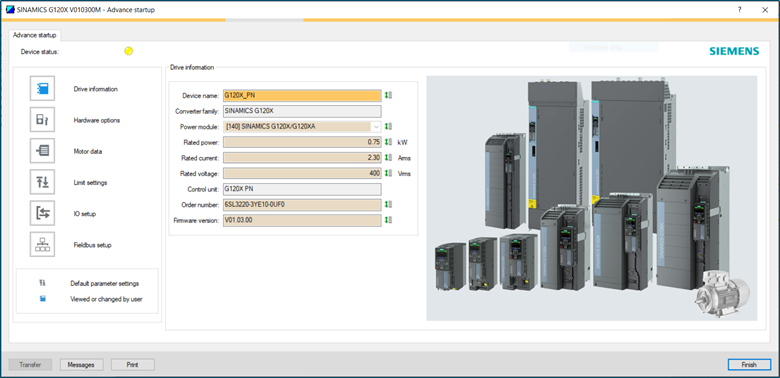Click the Rated power value field
Viewport: 780px width, 378px height.
[302, 142]
